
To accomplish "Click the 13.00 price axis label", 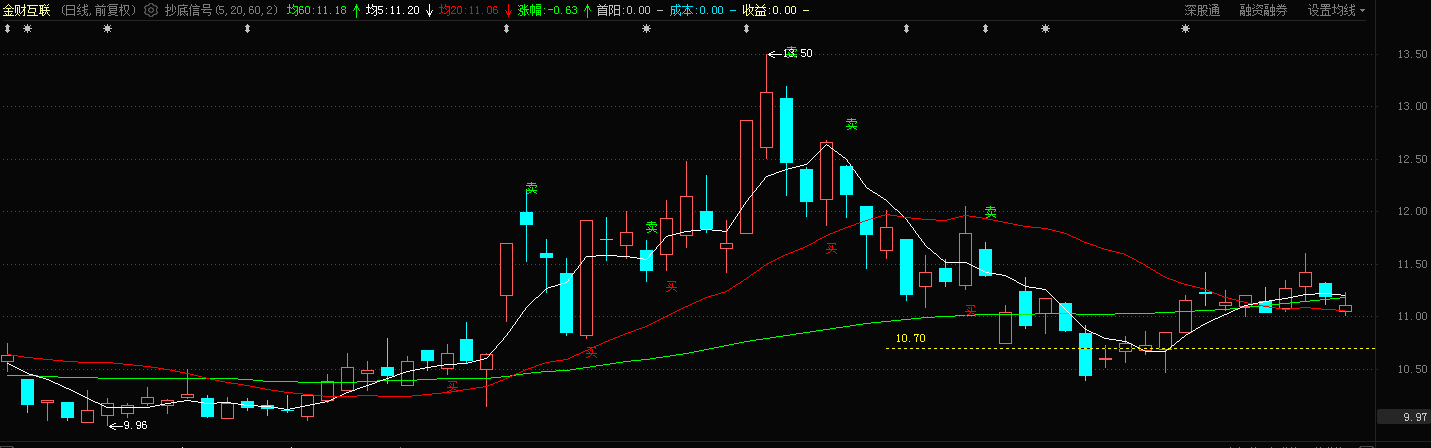I will (1411, 106).
